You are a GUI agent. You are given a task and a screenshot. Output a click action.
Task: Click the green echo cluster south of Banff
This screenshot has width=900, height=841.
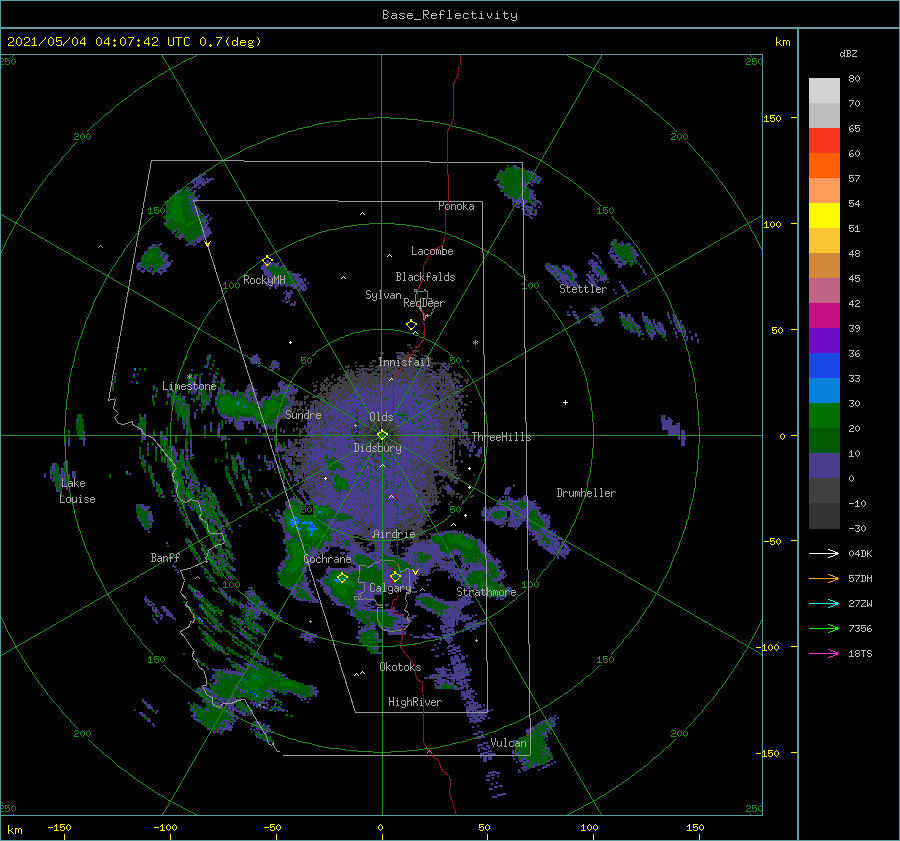coord(253,686)
